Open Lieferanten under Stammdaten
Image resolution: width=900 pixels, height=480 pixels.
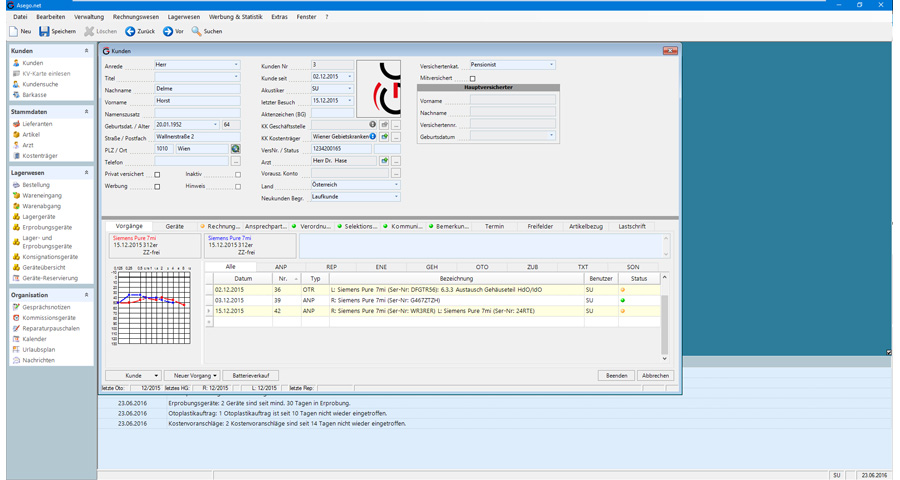tap(37, 124)
